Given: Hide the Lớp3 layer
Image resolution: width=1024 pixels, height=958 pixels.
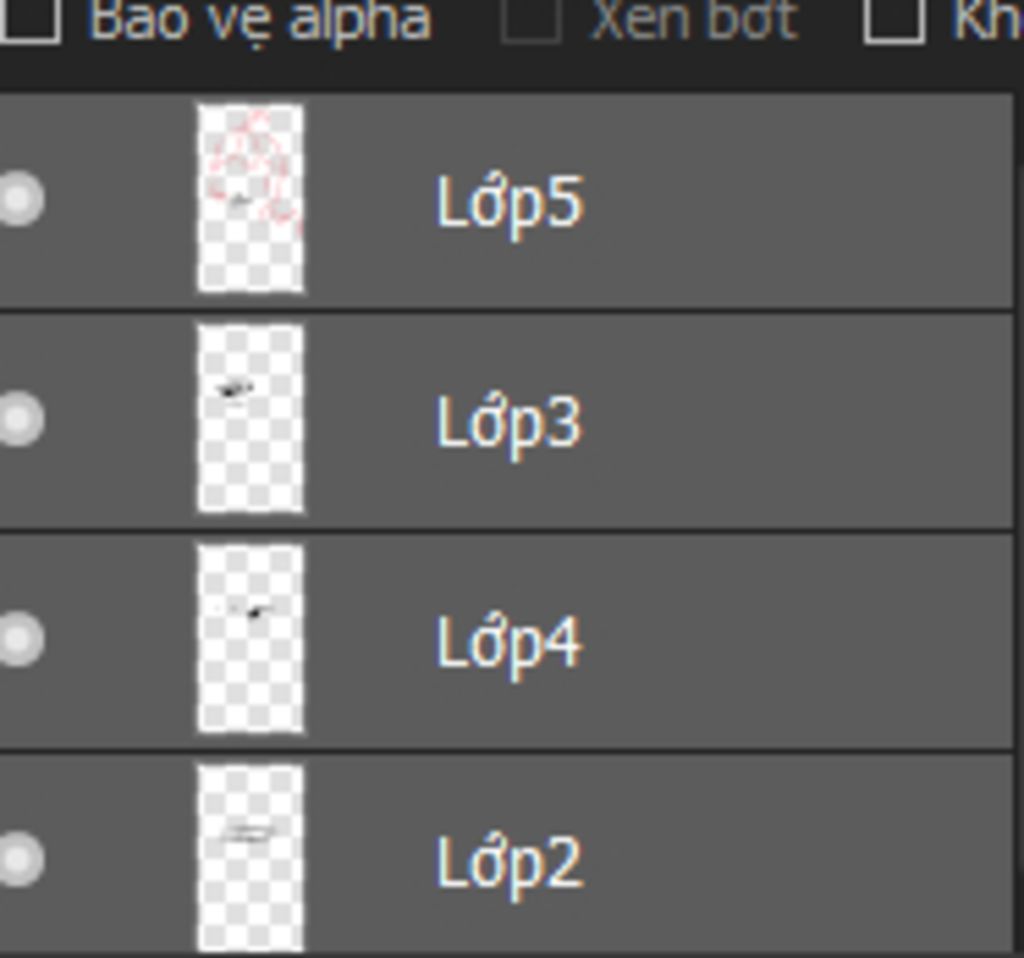Looking at the screenshot, I should coord(20,419).
